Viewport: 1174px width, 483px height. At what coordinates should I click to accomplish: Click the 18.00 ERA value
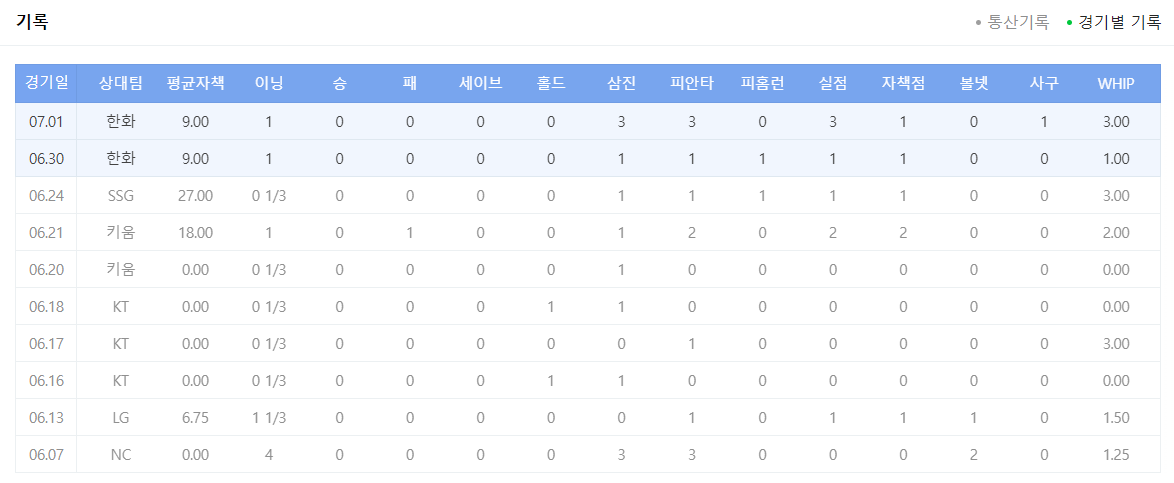pyautogui.click(x=195, y=232)
